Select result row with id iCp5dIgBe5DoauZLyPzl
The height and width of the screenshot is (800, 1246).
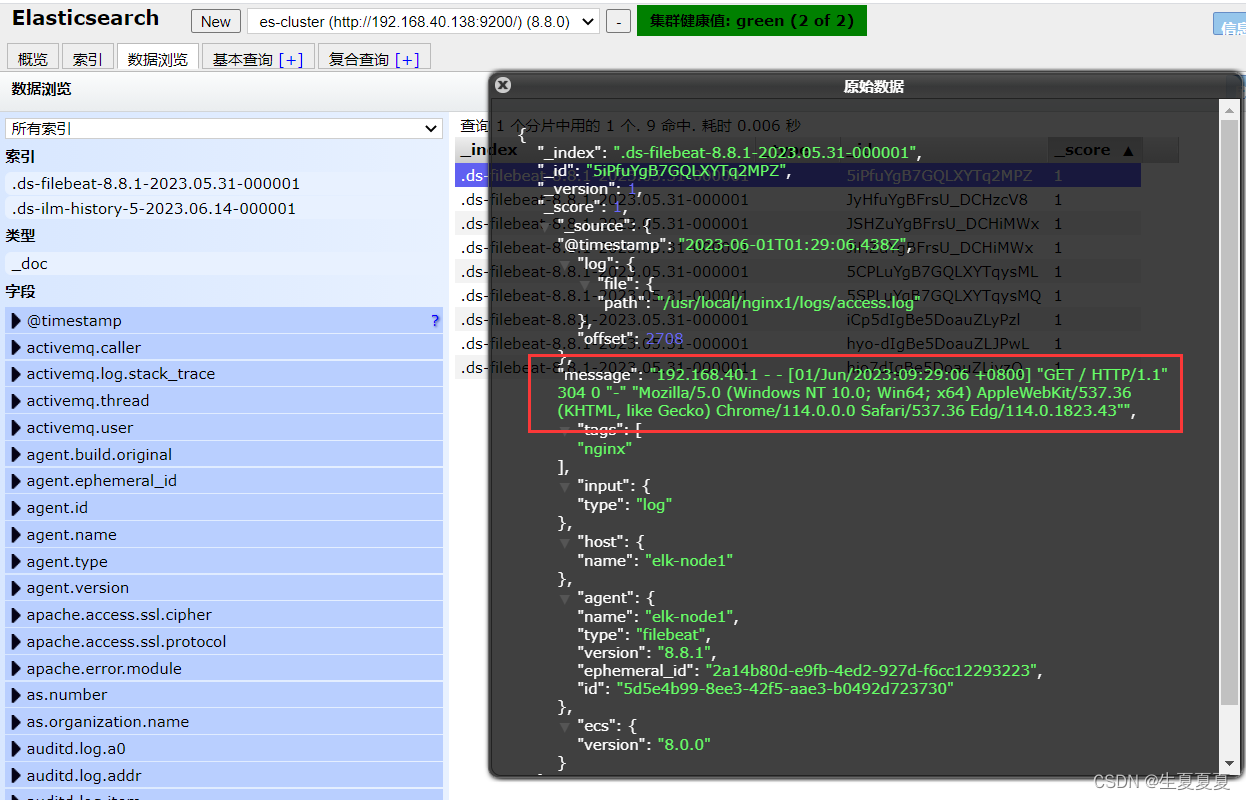(798, 319)
